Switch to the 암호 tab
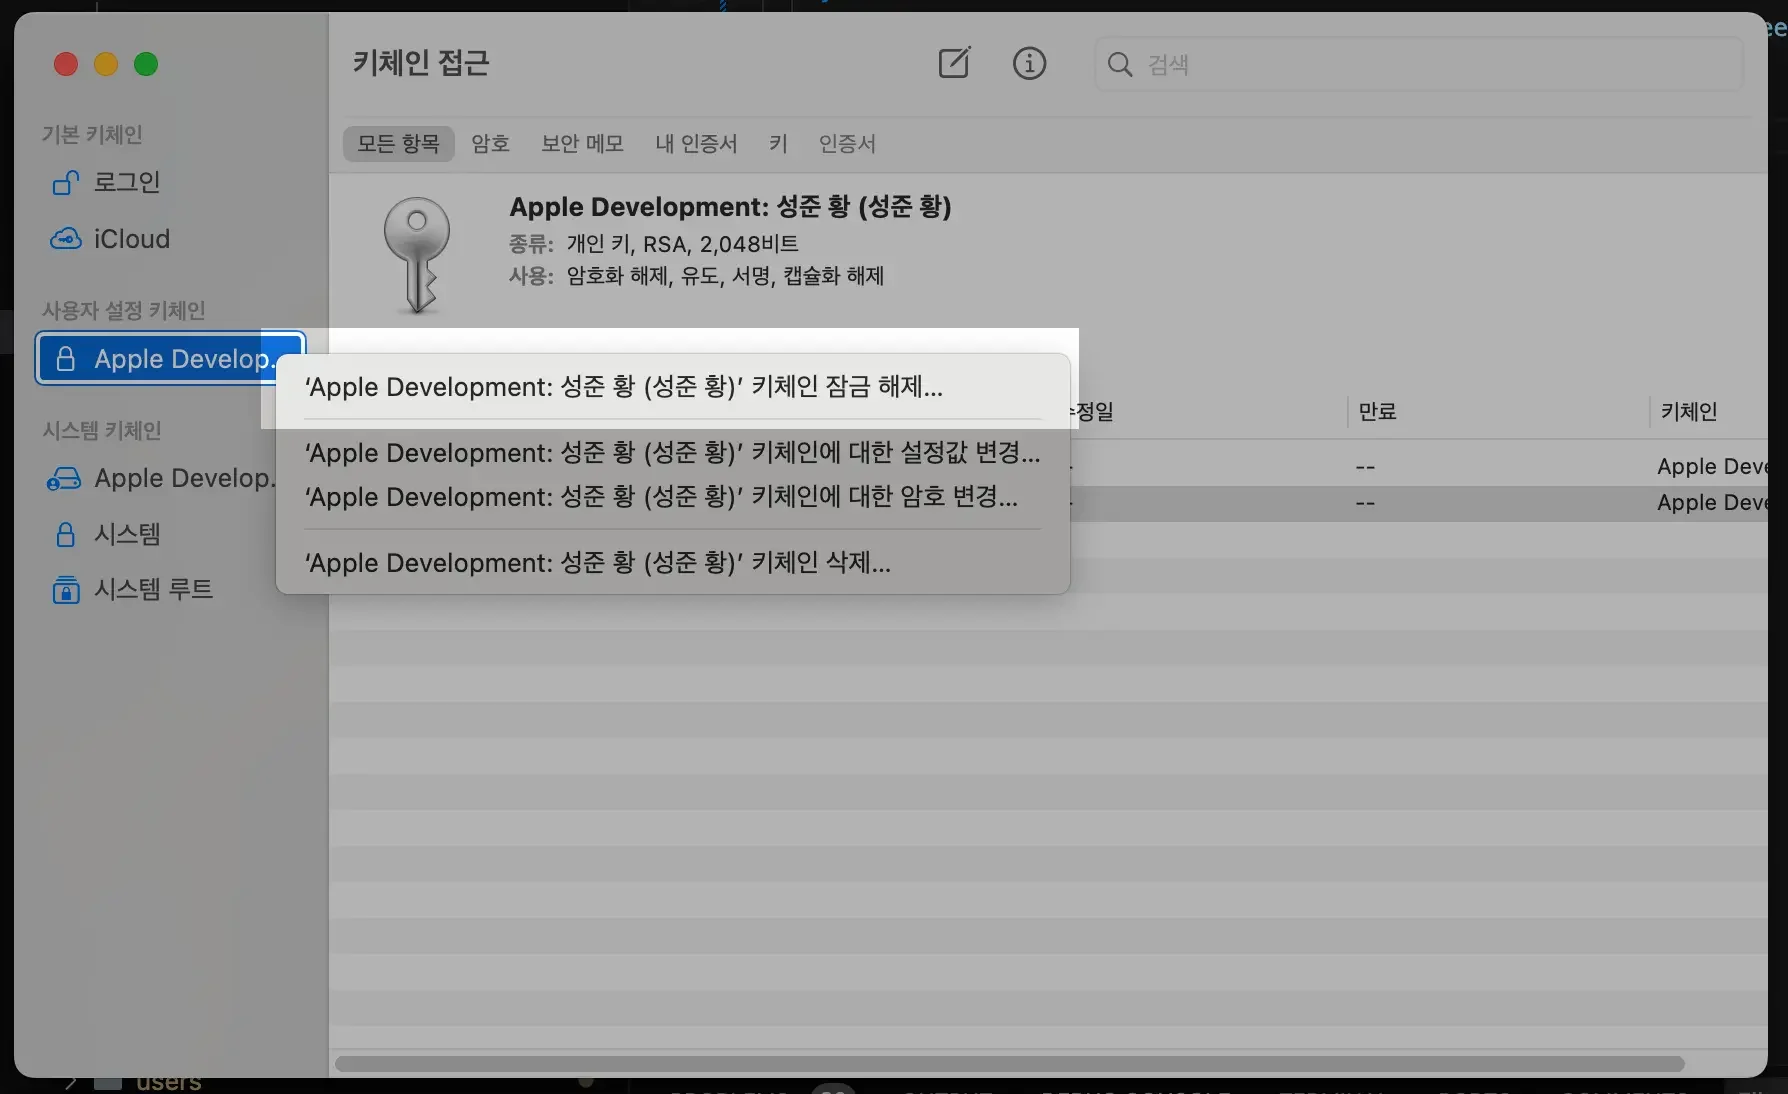 click(x=490, y=143)
